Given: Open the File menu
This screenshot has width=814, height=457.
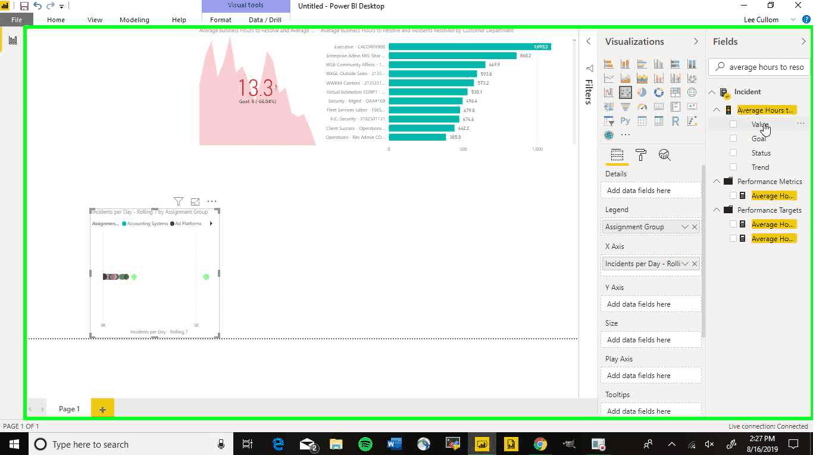Looking at the screenshot, I should pos(17,20).
